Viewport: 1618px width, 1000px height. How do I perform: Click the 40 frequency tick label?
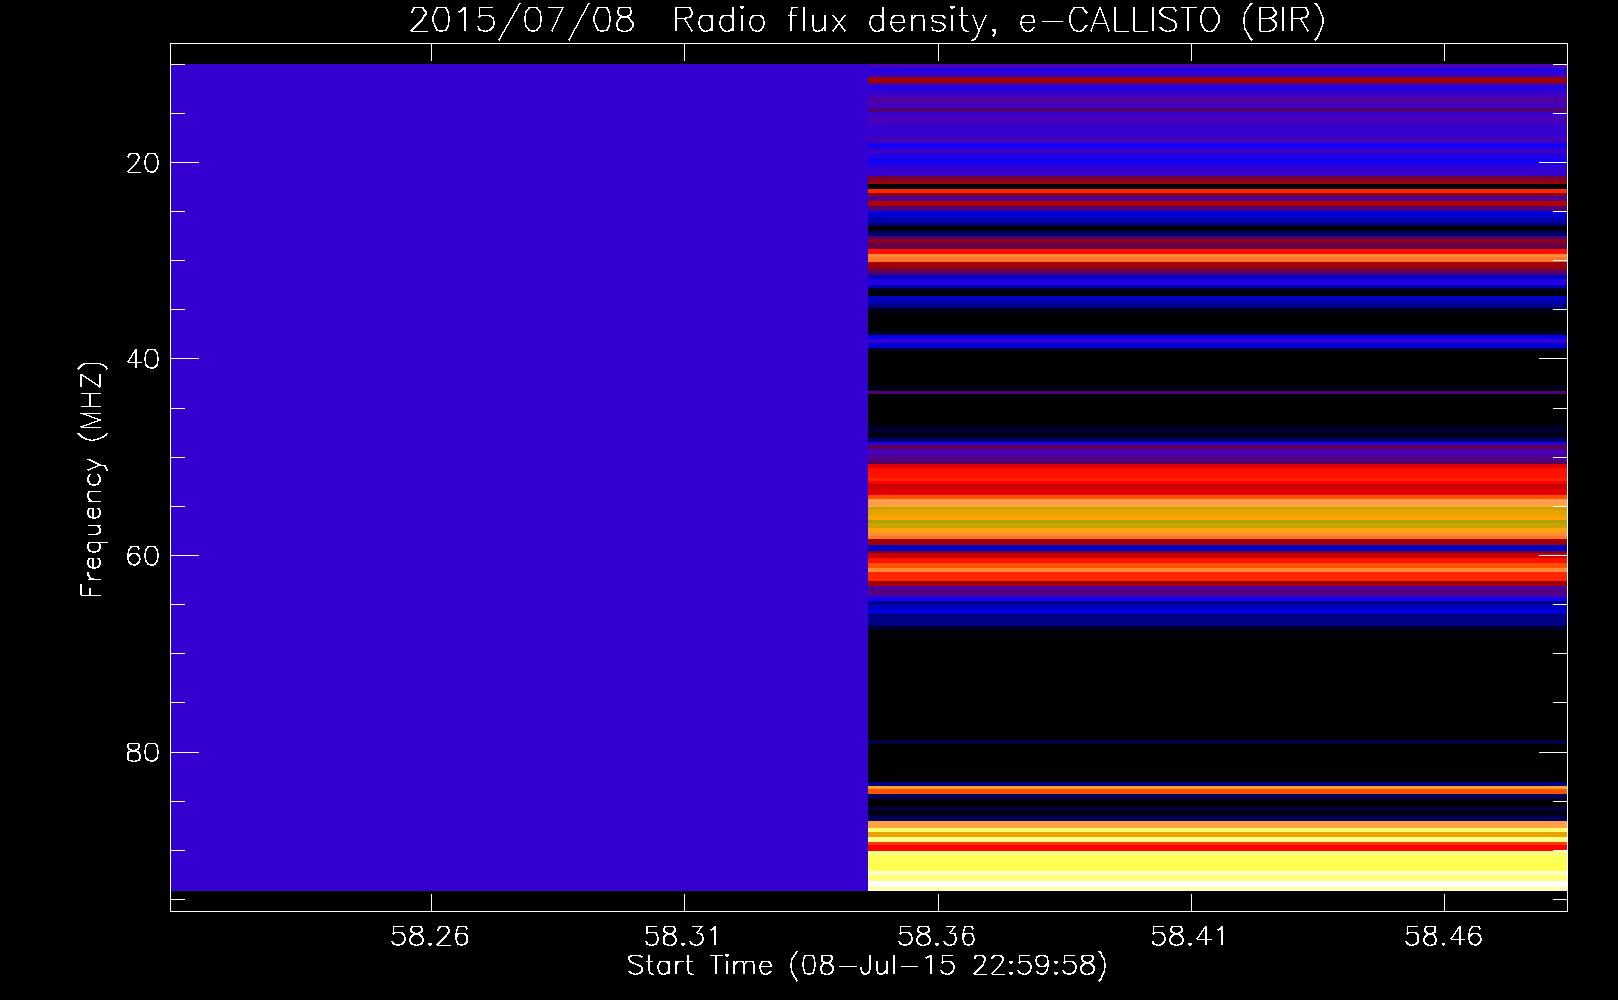(144, 359)
